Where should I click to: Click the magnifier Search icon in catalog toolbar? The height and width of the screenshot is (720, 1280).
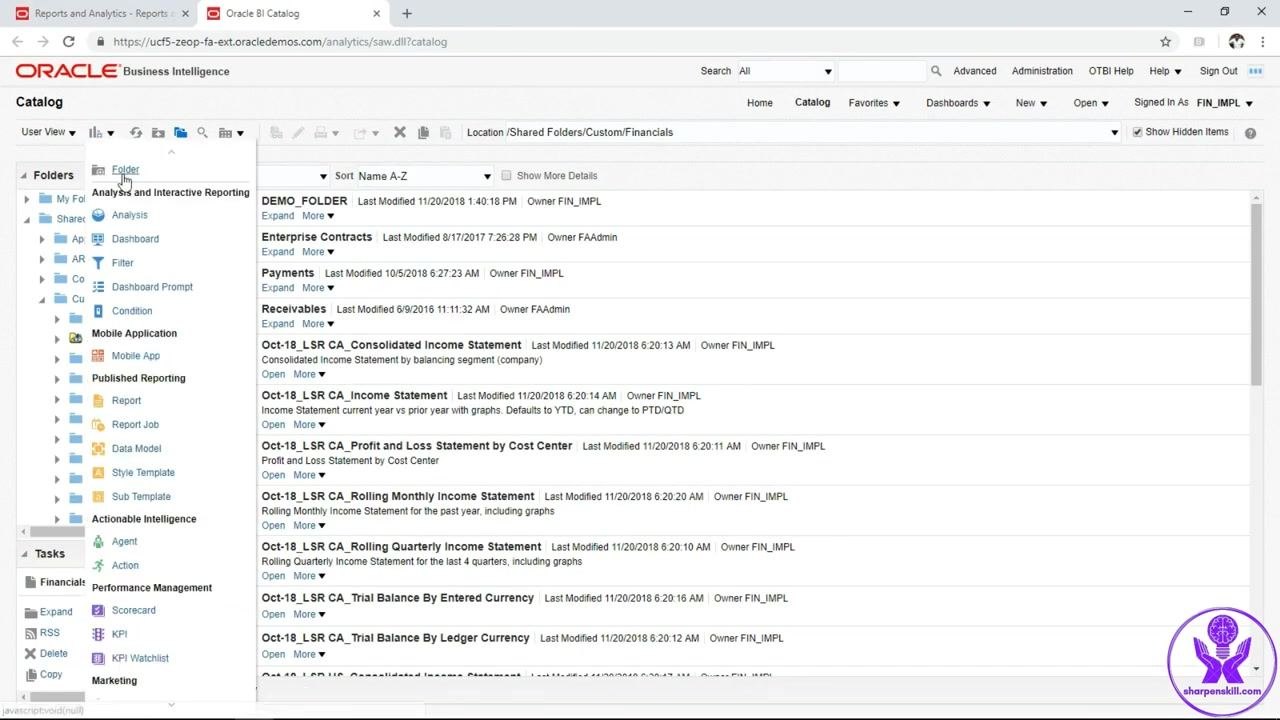coord(202,132)
